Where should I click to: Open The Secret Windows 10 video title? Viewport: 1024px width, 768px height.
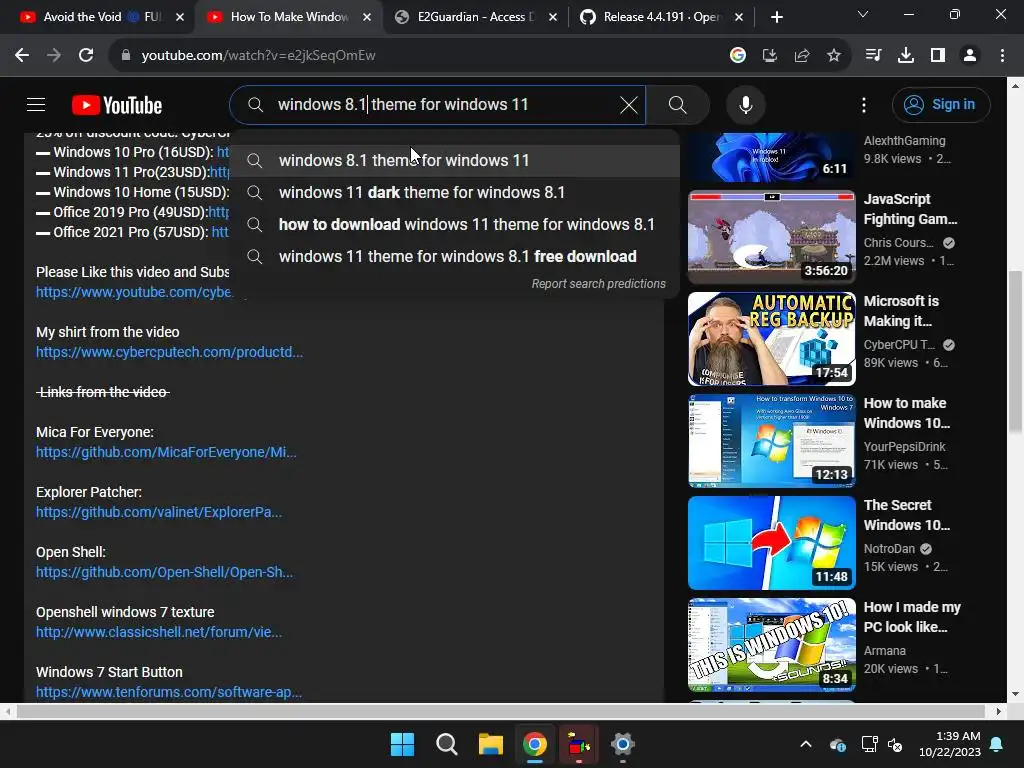click(x=906, y=515)
